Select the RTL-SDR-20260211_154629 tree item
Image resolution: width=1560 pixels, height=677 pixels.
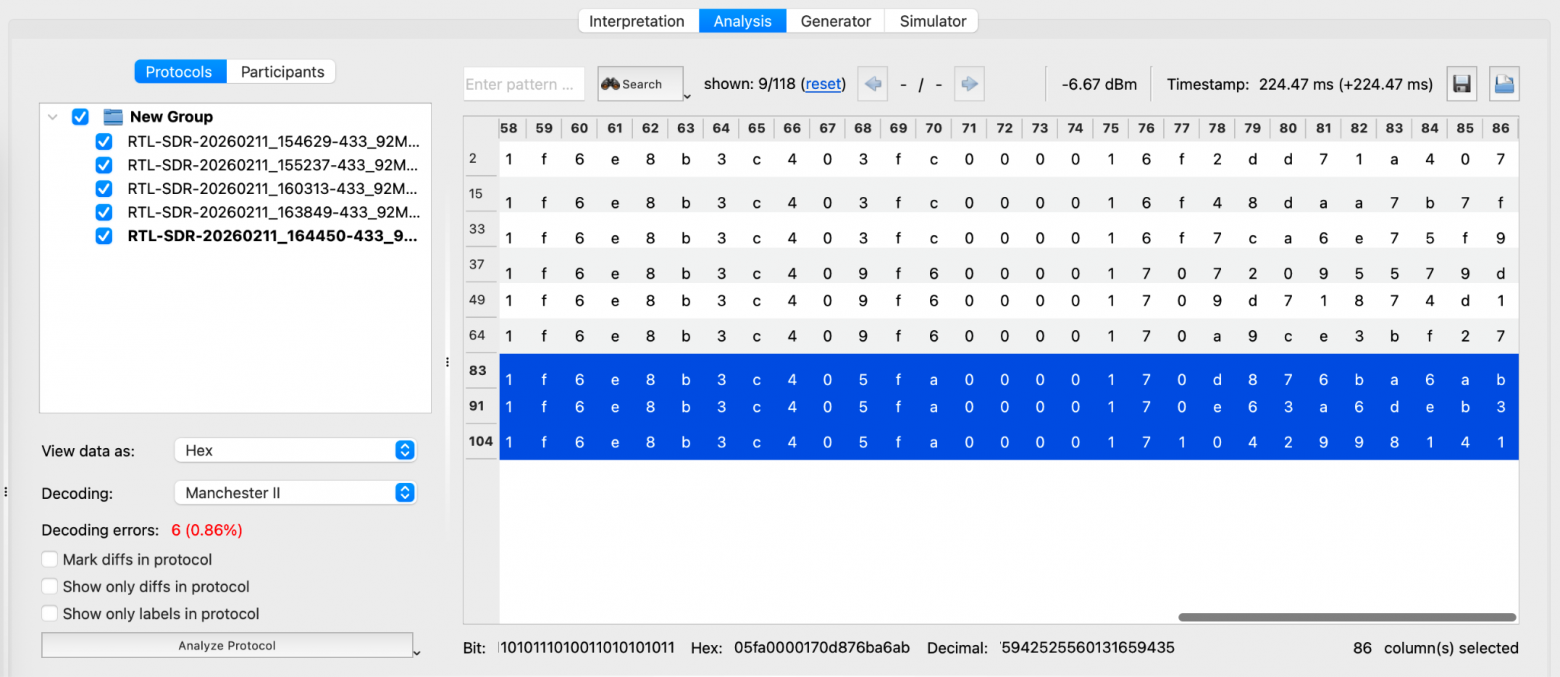point(273,141)
